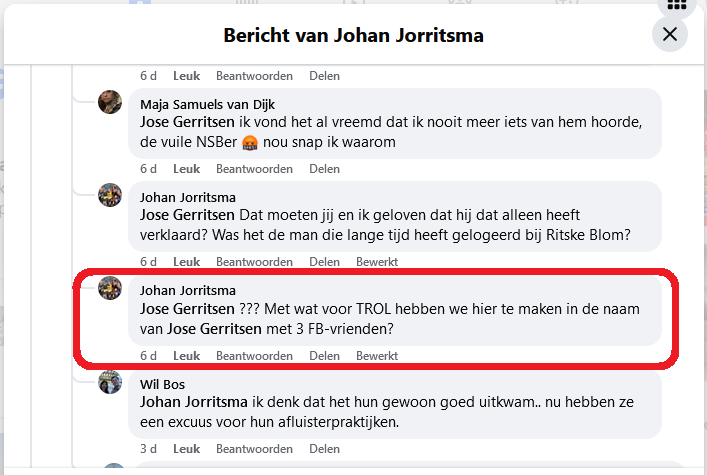This screenshot has width=707, height=475.
Task: Open Maja Samuels van Dijk's profile picture
Action: pos(110,102)
